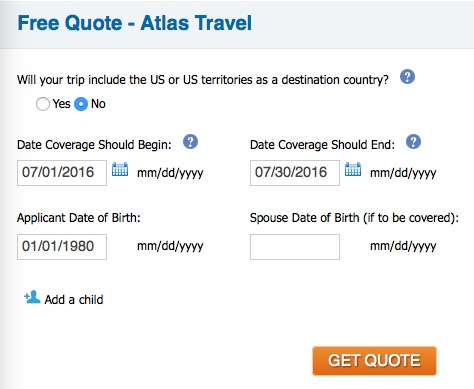This screenshot has width=474, height=389.
Task: Open calendar picker for coverage end date
Action: [x=353, y=169]
